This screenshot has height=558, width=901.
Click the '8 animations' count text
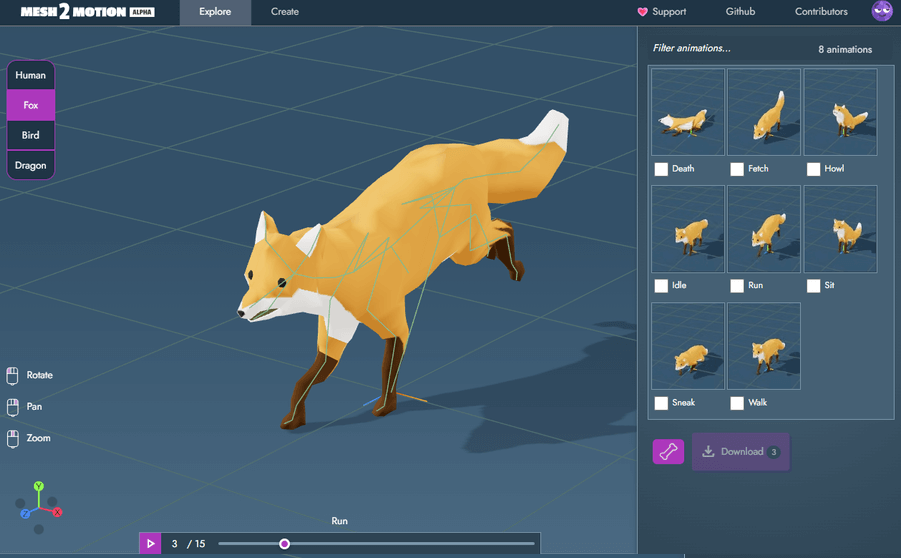coord(845,49)
